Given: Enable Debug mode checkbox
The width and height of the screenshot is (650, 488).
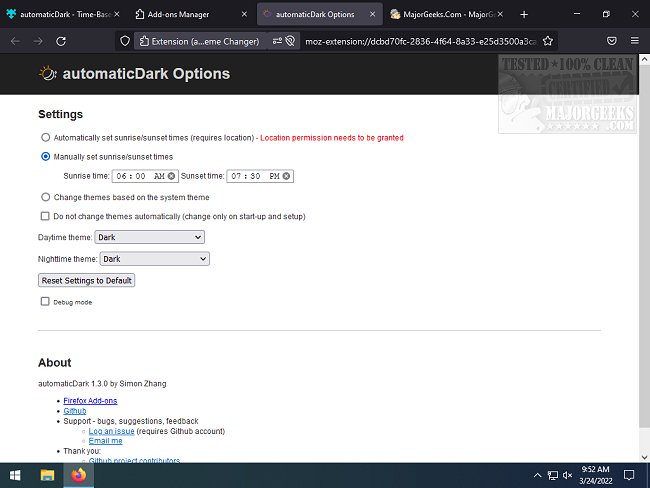Looking at the screenshot, I should (x=45, y=301).
